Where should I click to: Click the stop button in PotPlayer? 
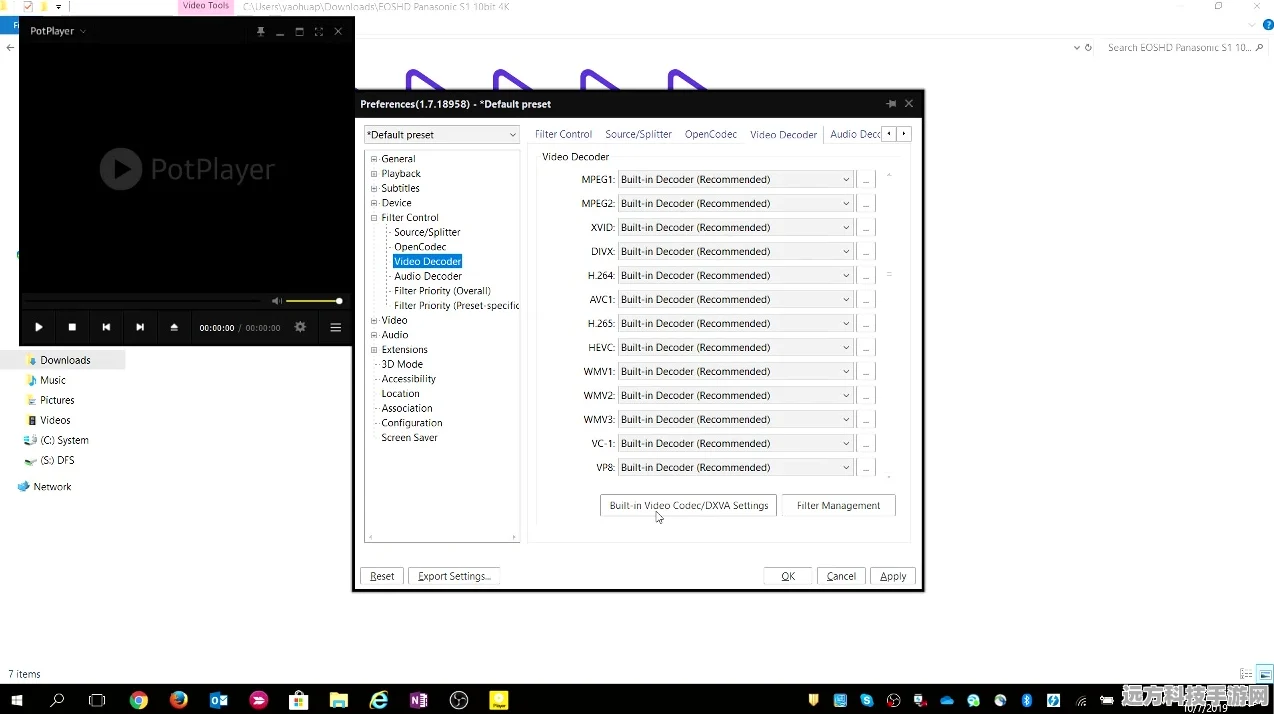pos(72,327)
